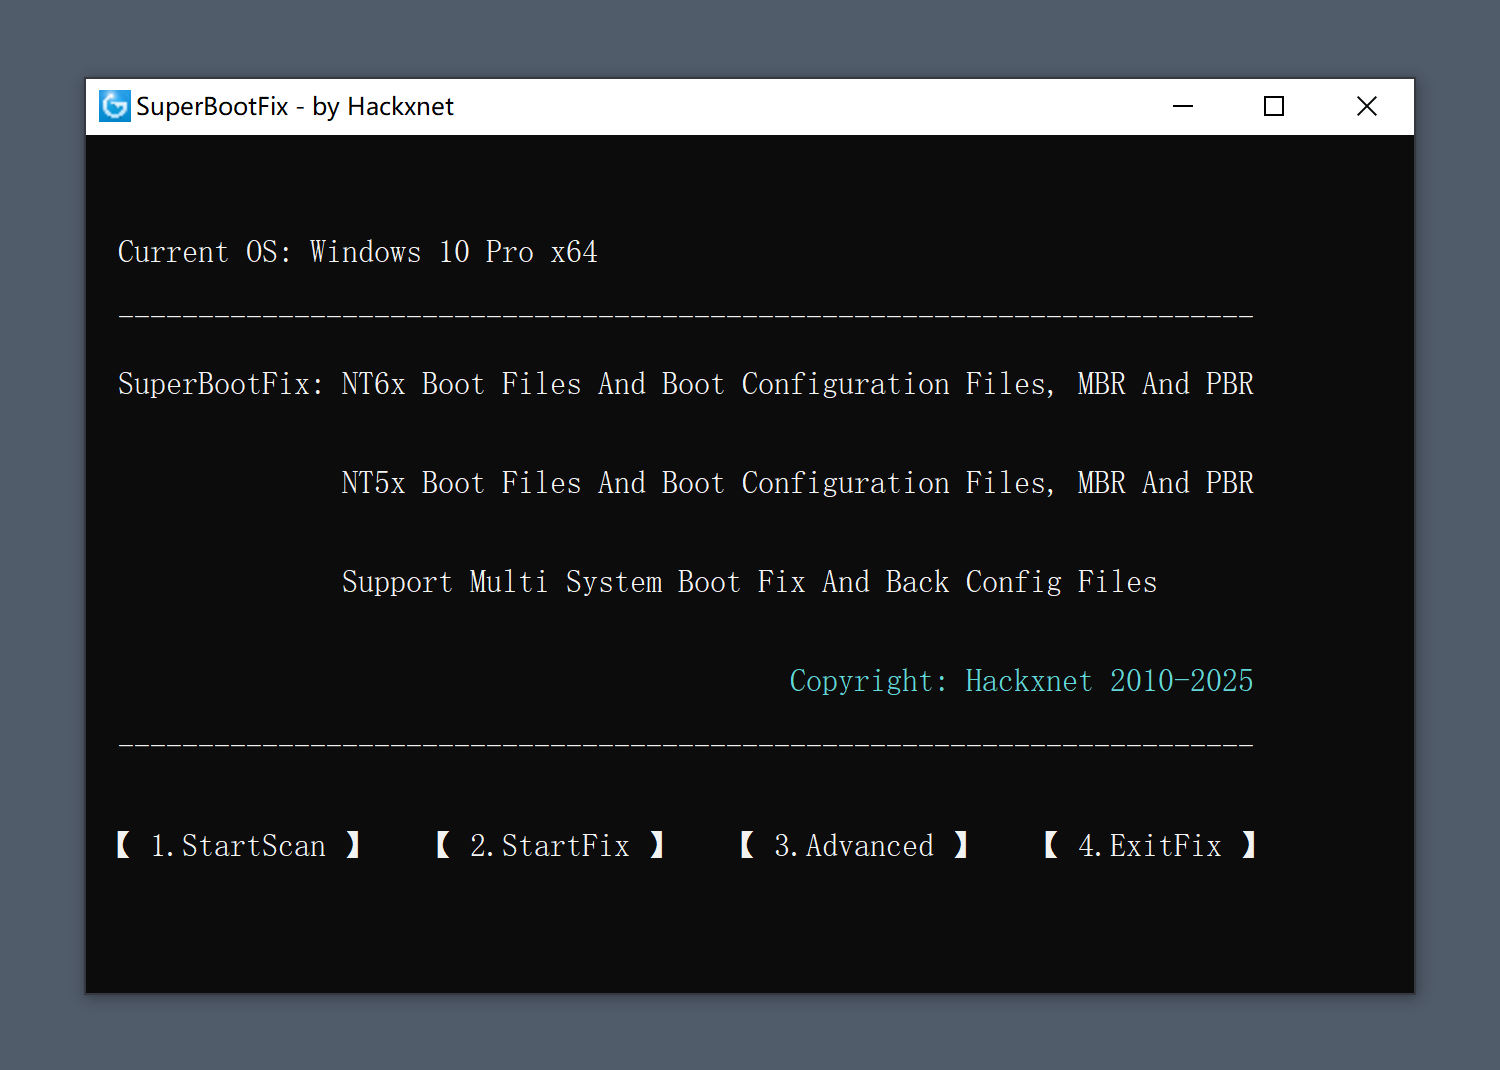The image size is (1500, 1070).
Task: Open the Advanced menu option
Action: (855, 845)
